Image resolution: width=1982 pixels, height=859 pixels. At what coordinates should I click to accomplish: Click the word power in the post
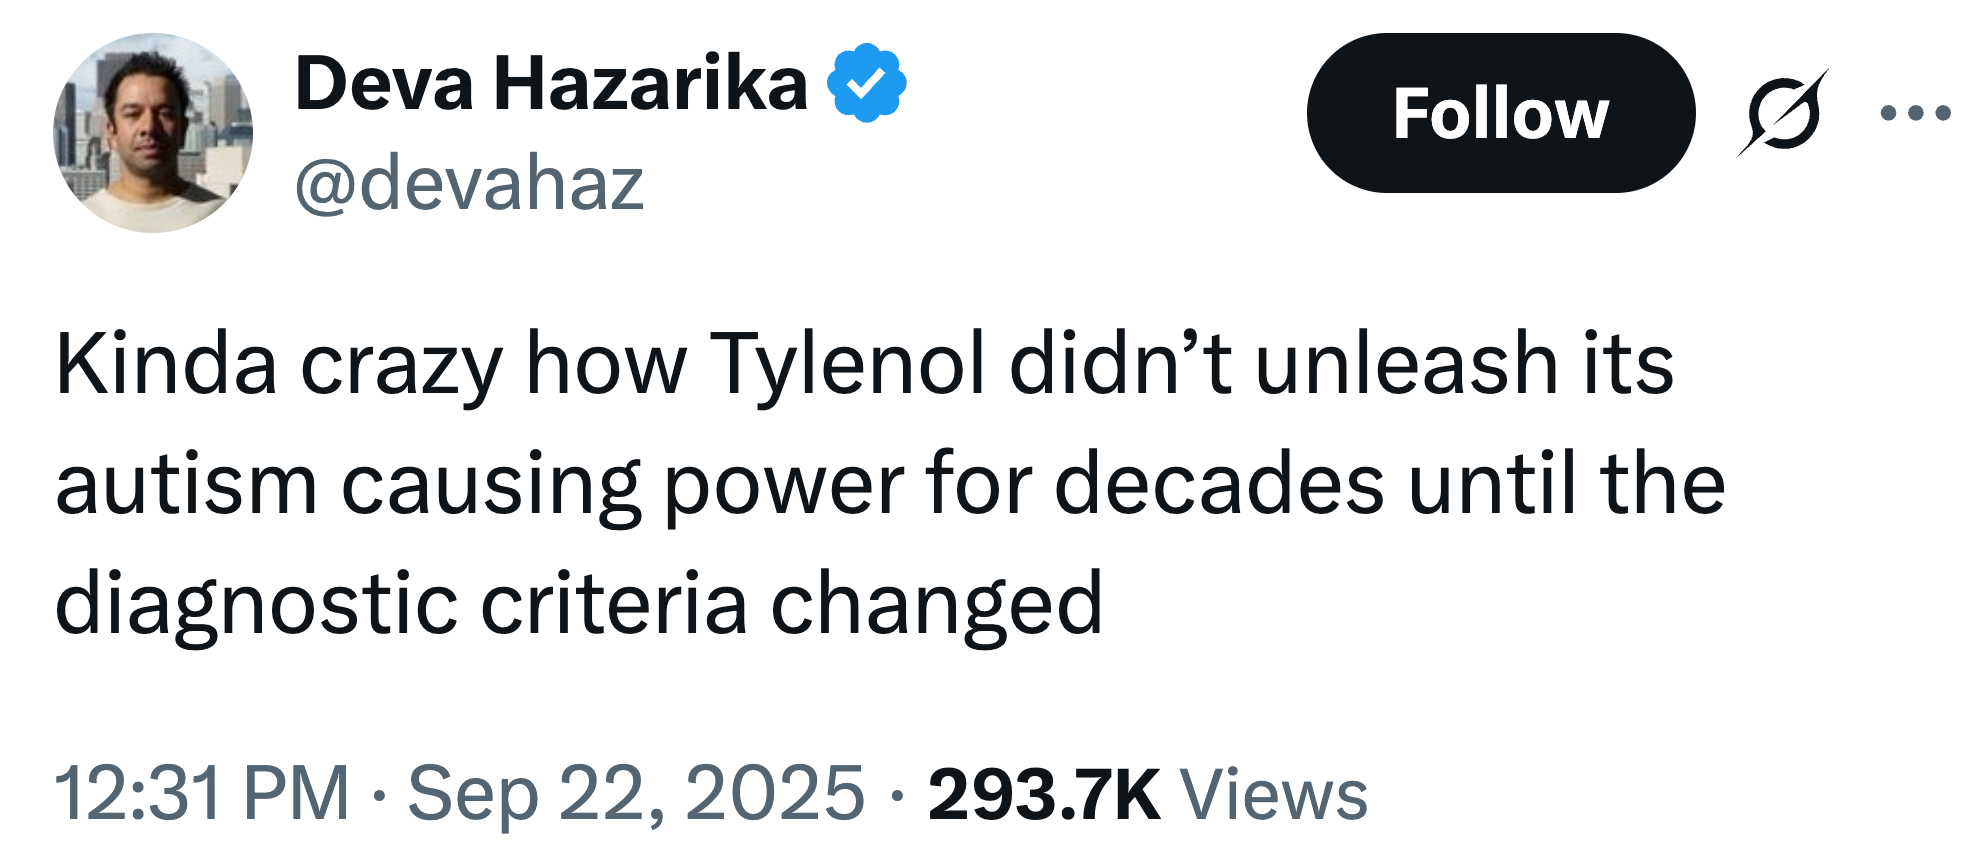click(x=784, y=484)
